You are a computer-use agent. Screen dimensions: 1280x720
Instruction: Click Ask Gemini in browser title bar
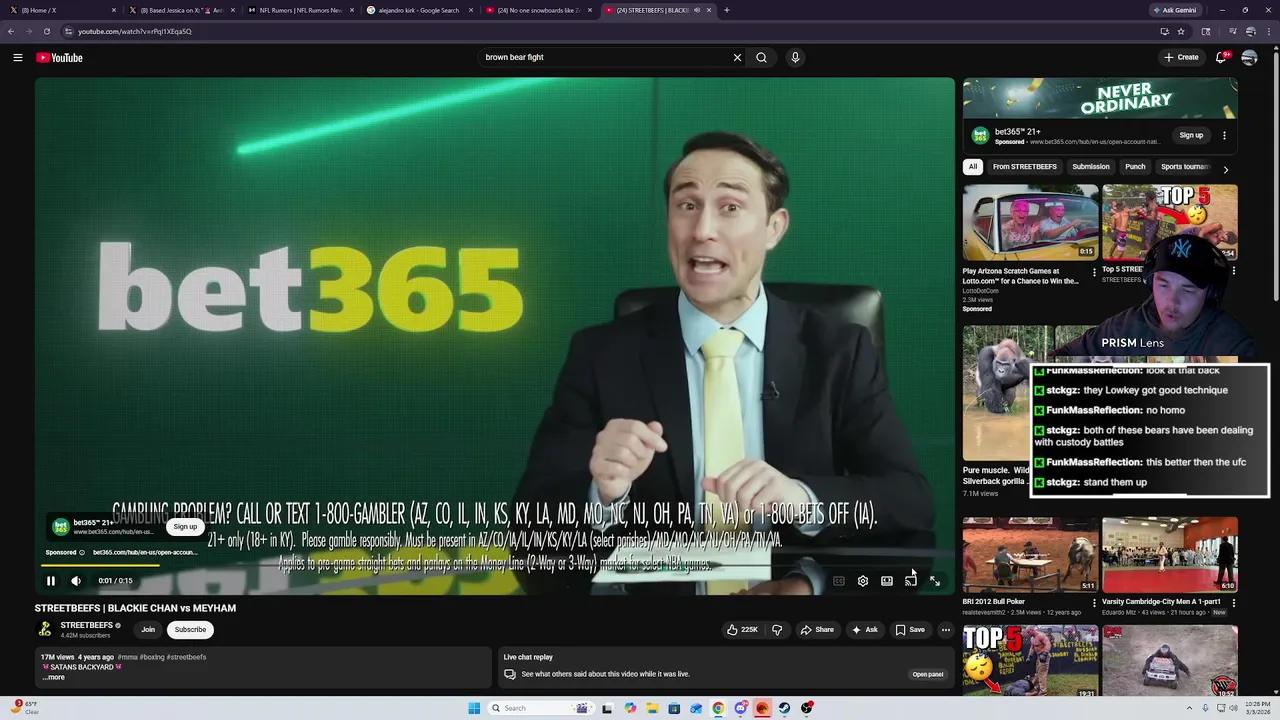(x=1173, y=10)
